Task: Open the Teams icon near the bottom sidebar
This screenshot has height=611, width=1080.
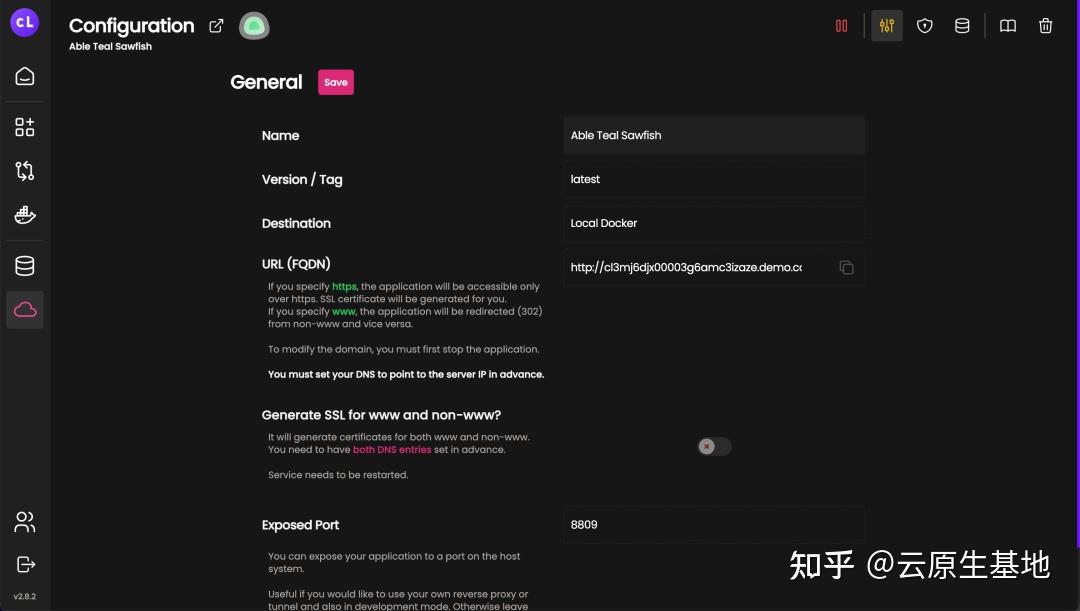Action: coord(25,522)
